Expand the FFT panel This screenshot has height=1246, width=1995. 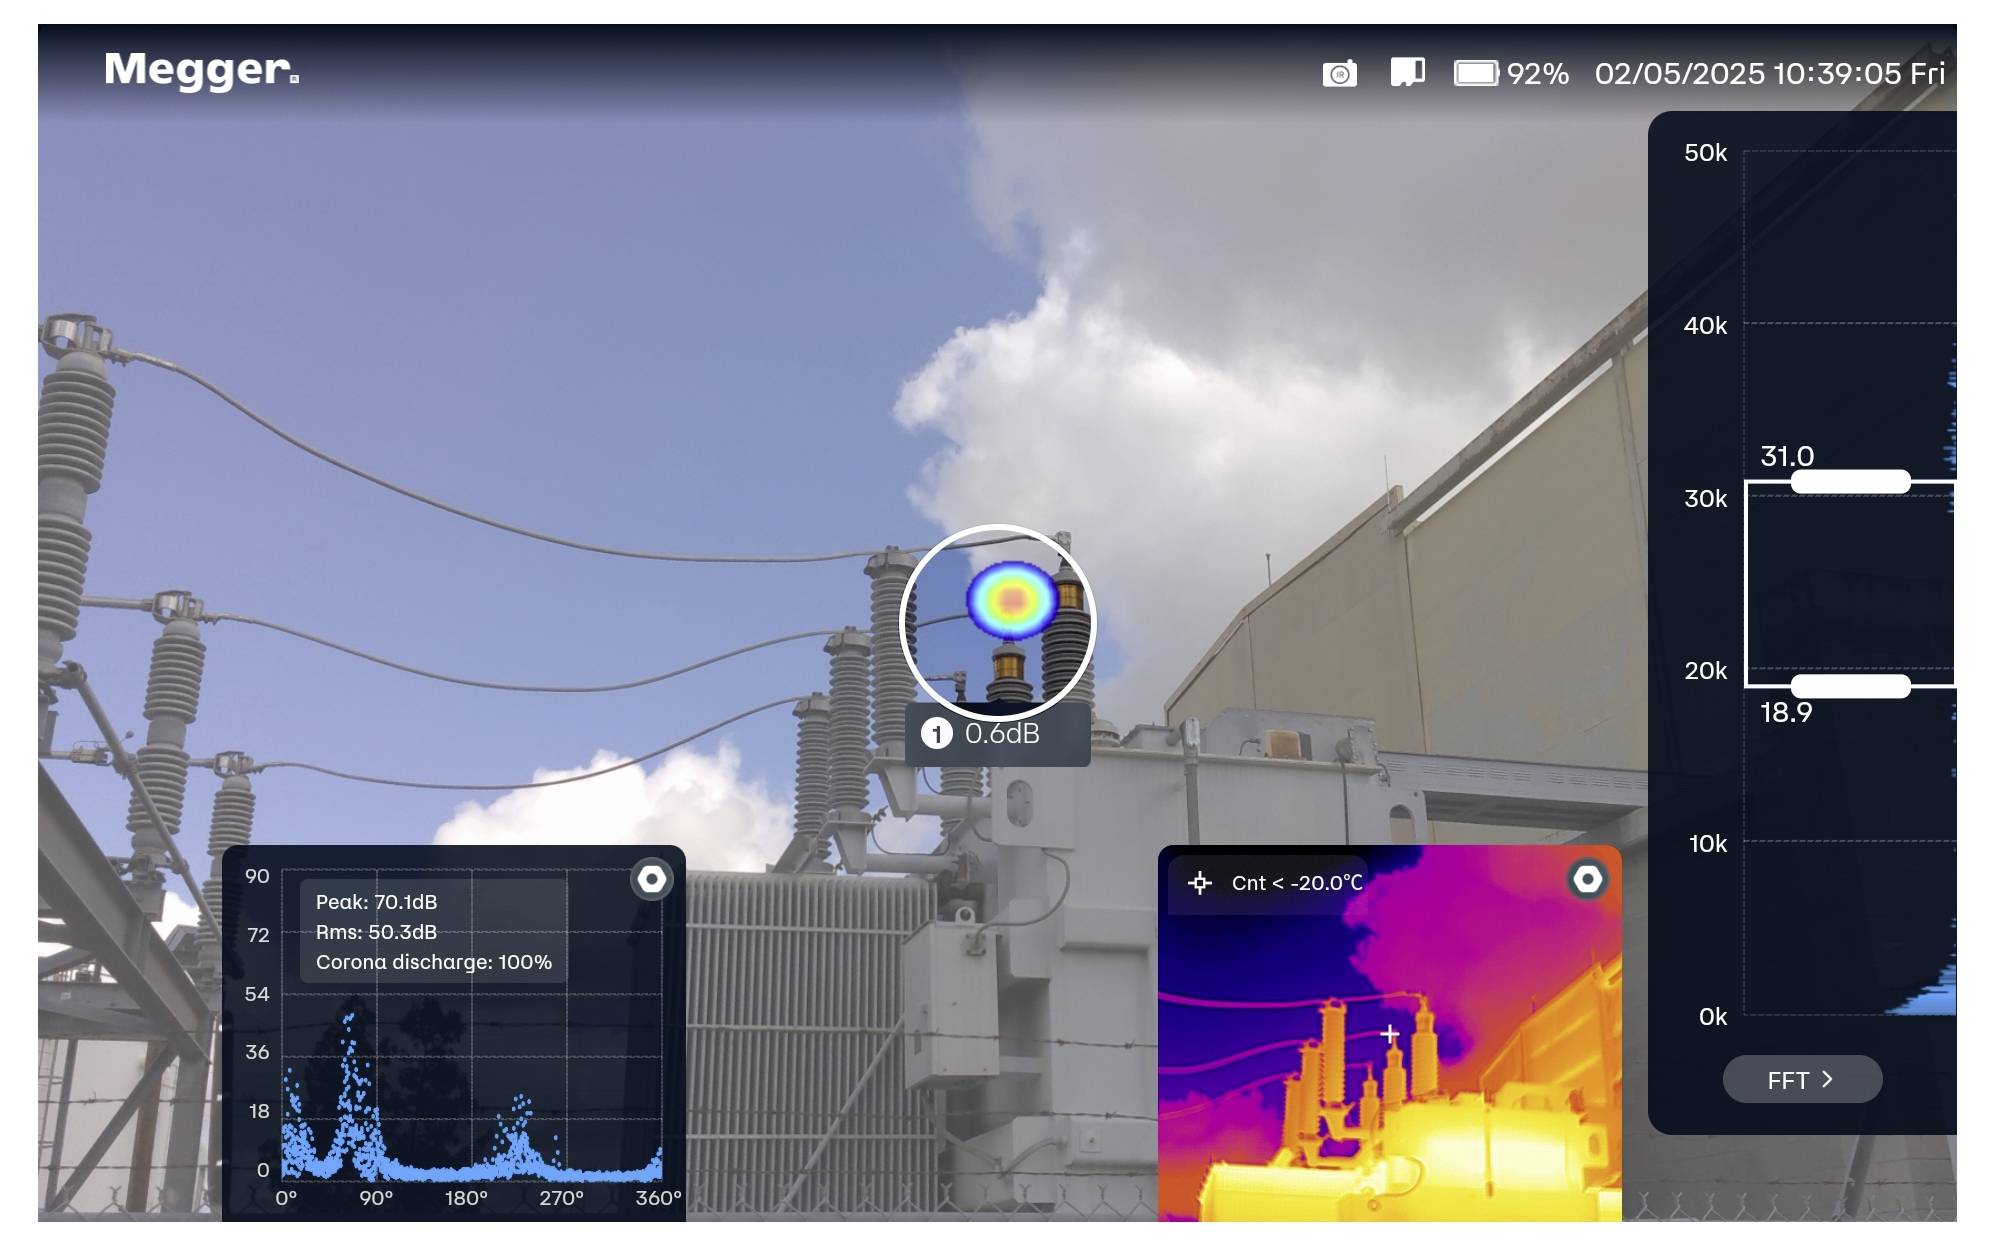point(1802,1080)
